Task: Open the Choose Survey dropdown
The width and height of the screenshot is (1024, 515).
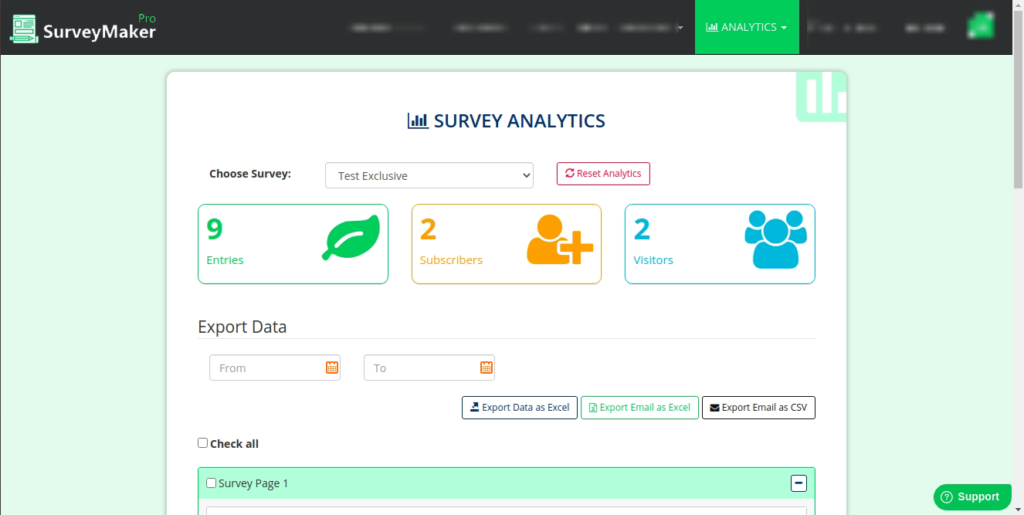Action: coord(429,176)
